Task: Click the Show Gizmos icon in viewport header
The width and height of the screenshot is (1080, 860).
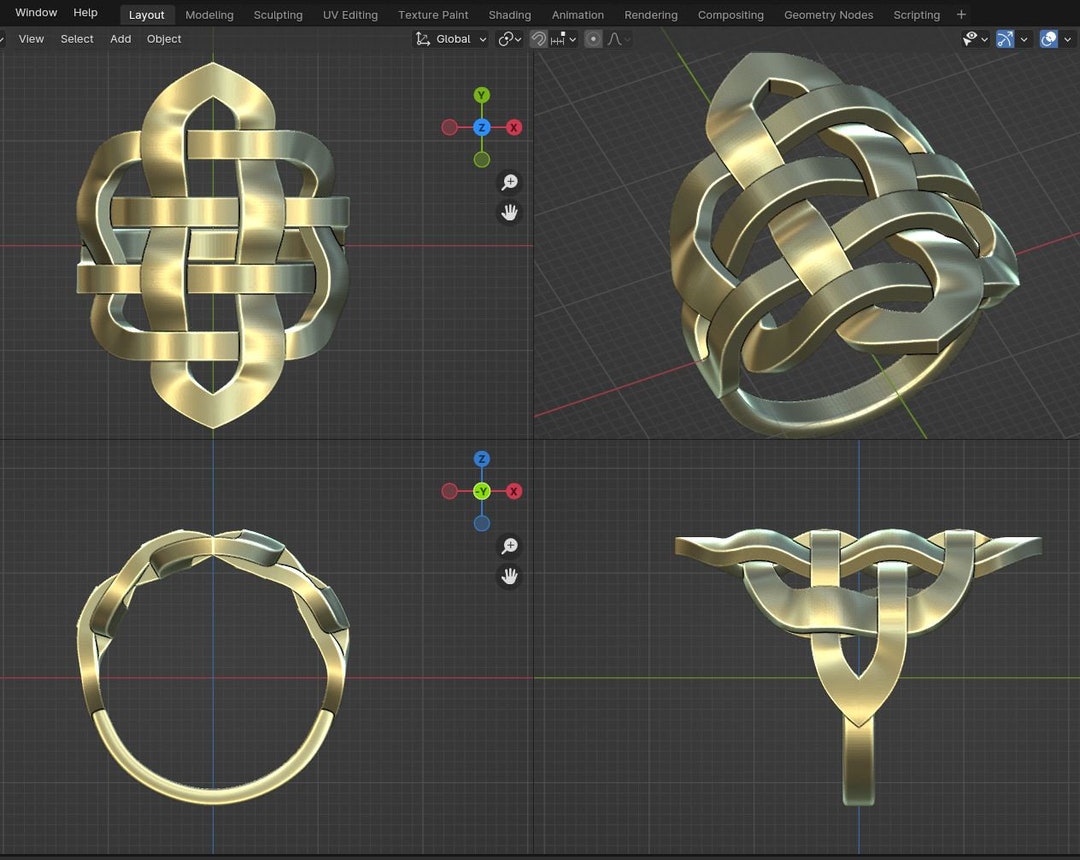Action: tap(1003, 39)
